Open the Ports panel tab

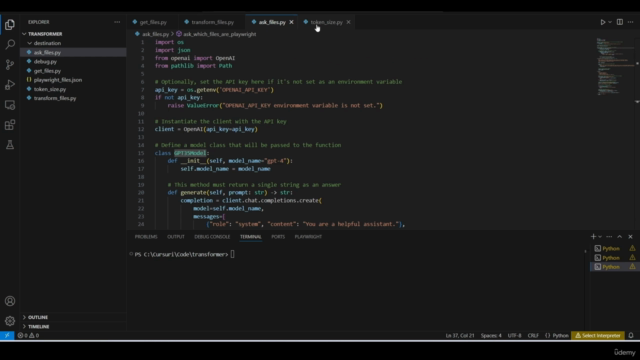coord(278,237)
